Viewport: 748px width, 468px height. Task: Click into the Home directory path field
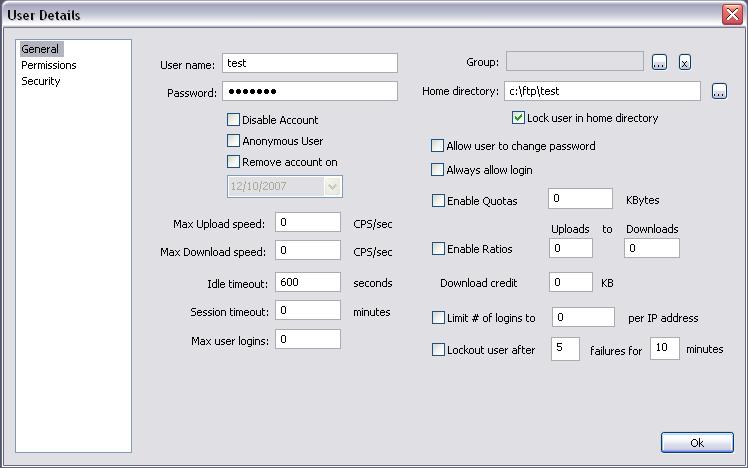(x=601, y=92)
